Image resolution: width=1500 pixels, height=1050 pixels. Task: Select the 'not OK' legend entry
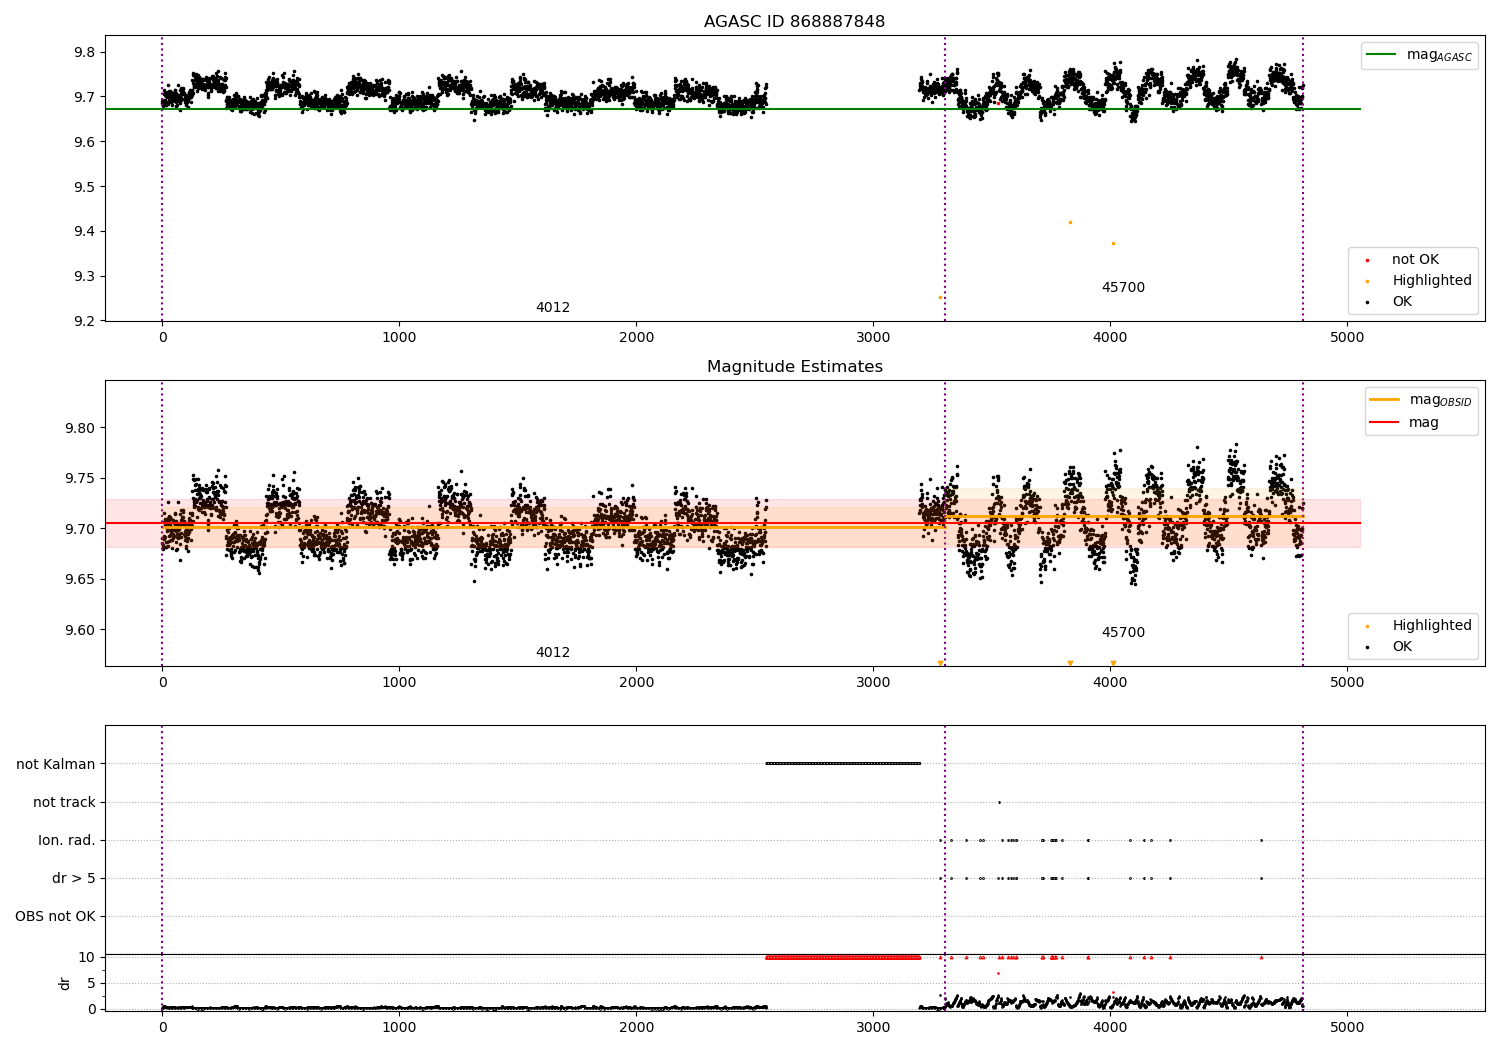pos(1415,260)
